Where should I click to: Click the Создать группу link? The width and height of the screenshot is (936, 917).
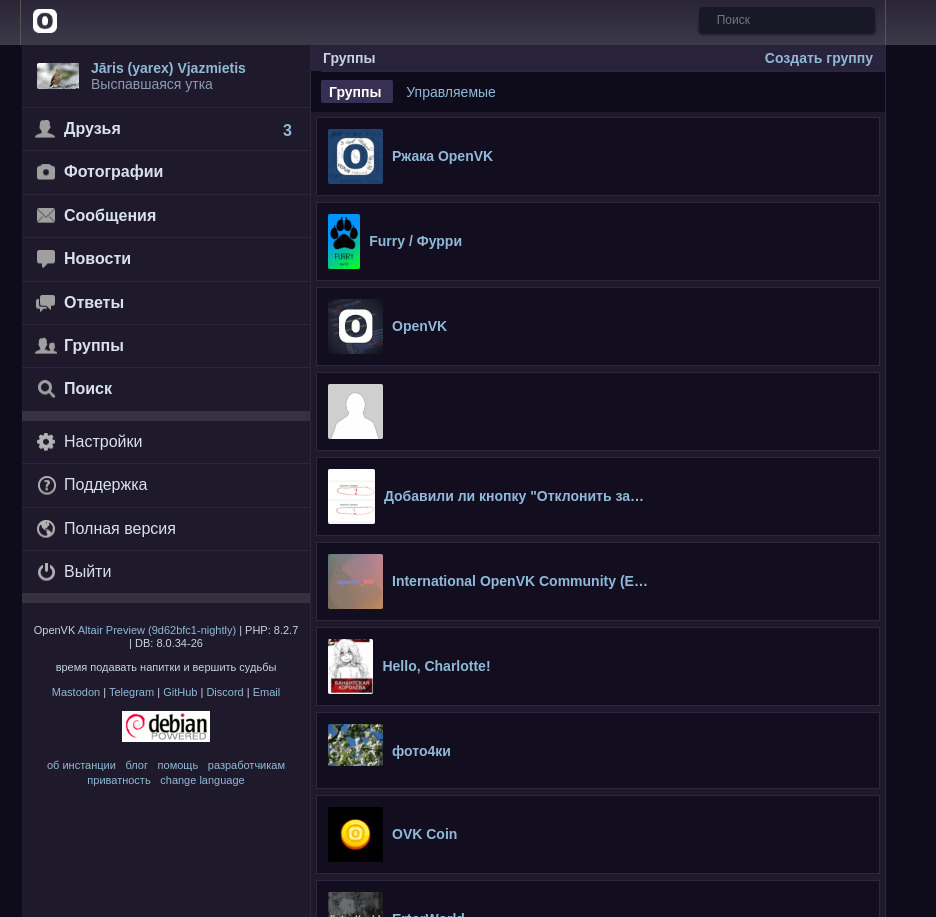tap(818, 58)
